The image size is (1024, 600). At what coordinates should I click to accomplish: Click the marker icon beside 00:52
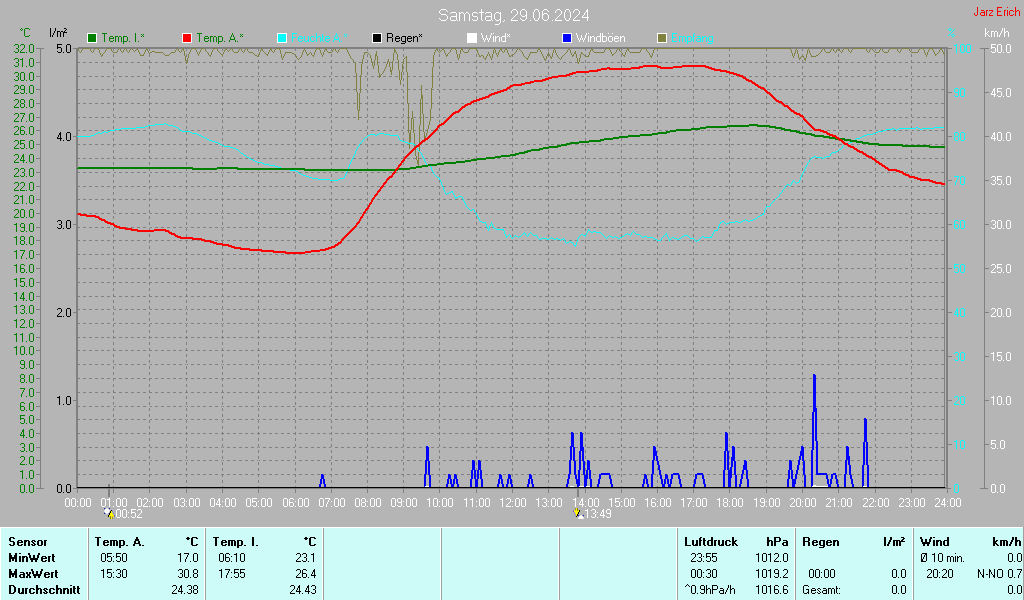[x=108, y=513]
